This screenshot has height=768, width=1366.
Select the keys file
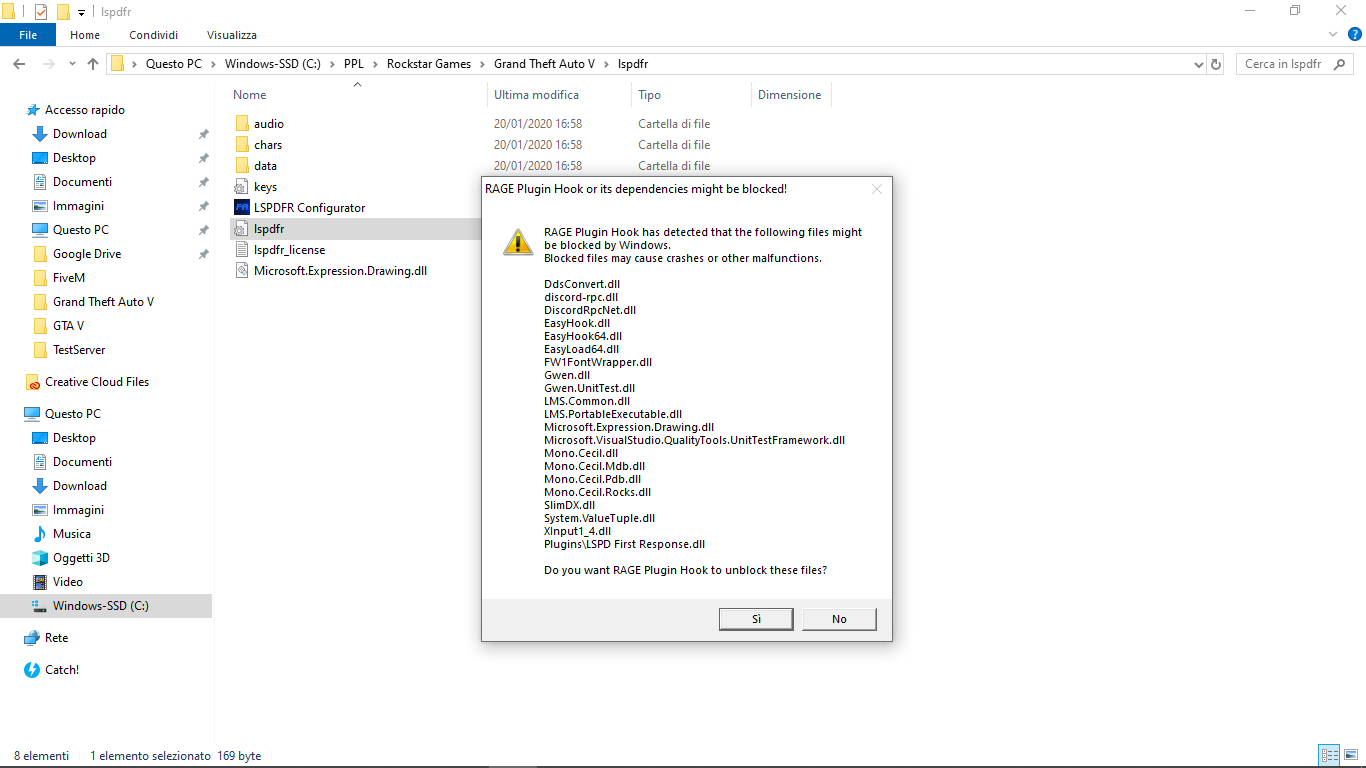265,187
